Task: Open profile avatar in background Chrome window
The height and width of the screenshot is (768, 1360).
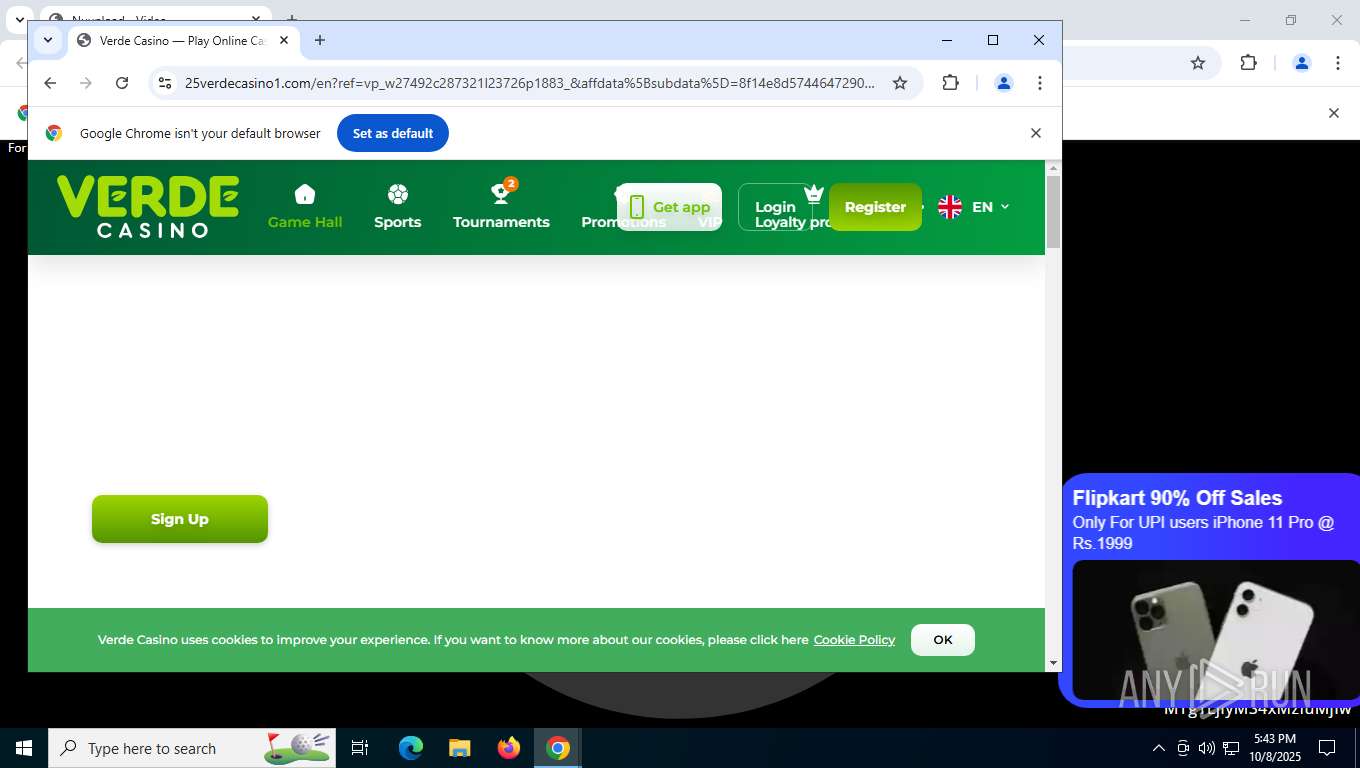Action: (1302, 63)
